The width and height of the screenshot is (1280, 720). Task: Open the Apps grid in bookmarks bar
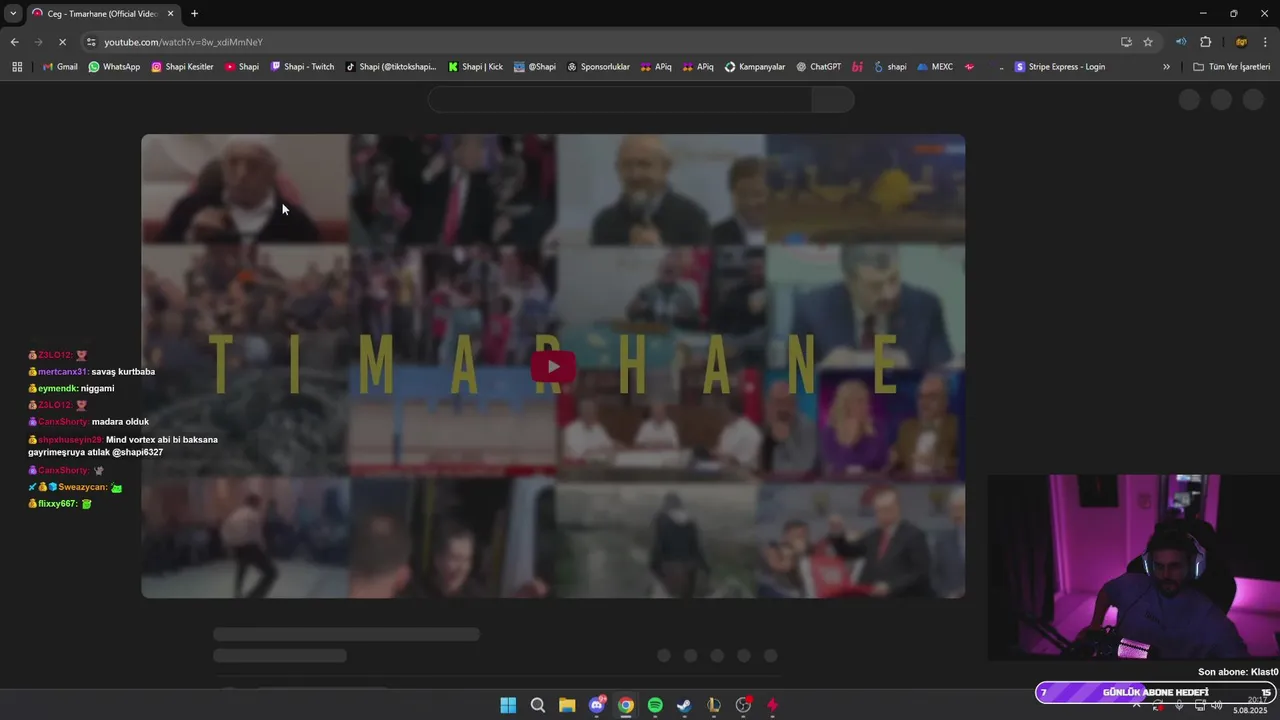(x=17, y=67)
